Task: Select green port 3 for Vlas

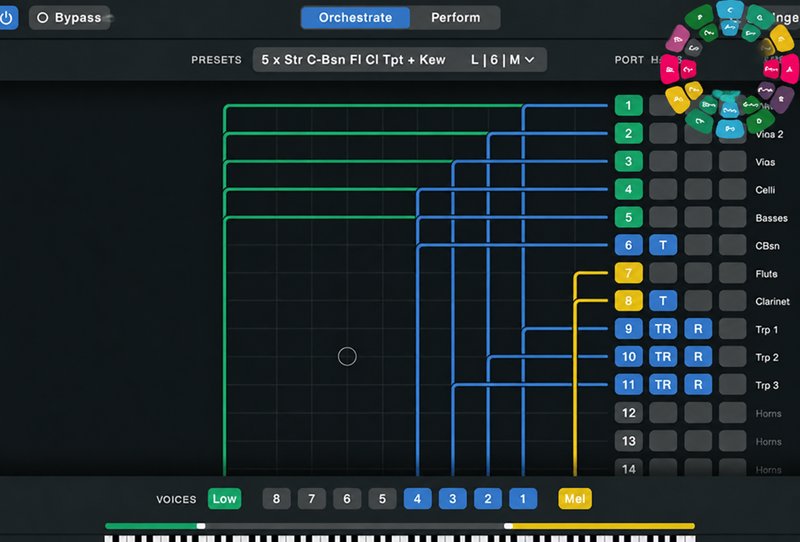Action: [629, 162]
